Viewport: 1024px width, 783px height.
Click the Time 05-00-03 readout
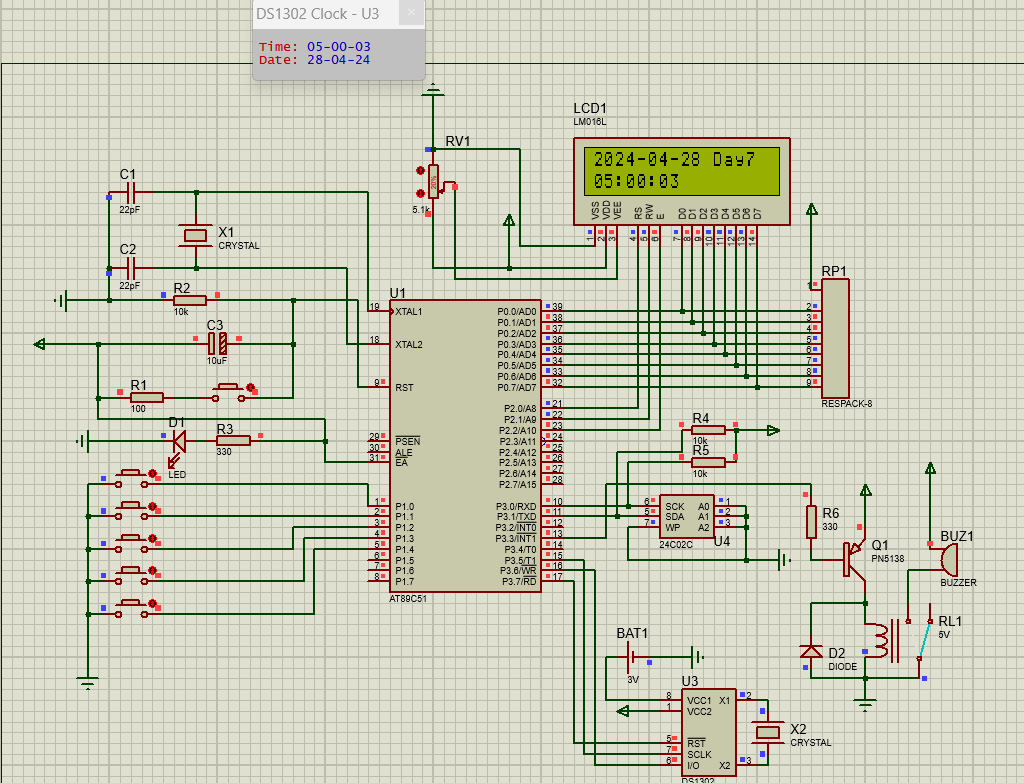click(x=339, y=47)
